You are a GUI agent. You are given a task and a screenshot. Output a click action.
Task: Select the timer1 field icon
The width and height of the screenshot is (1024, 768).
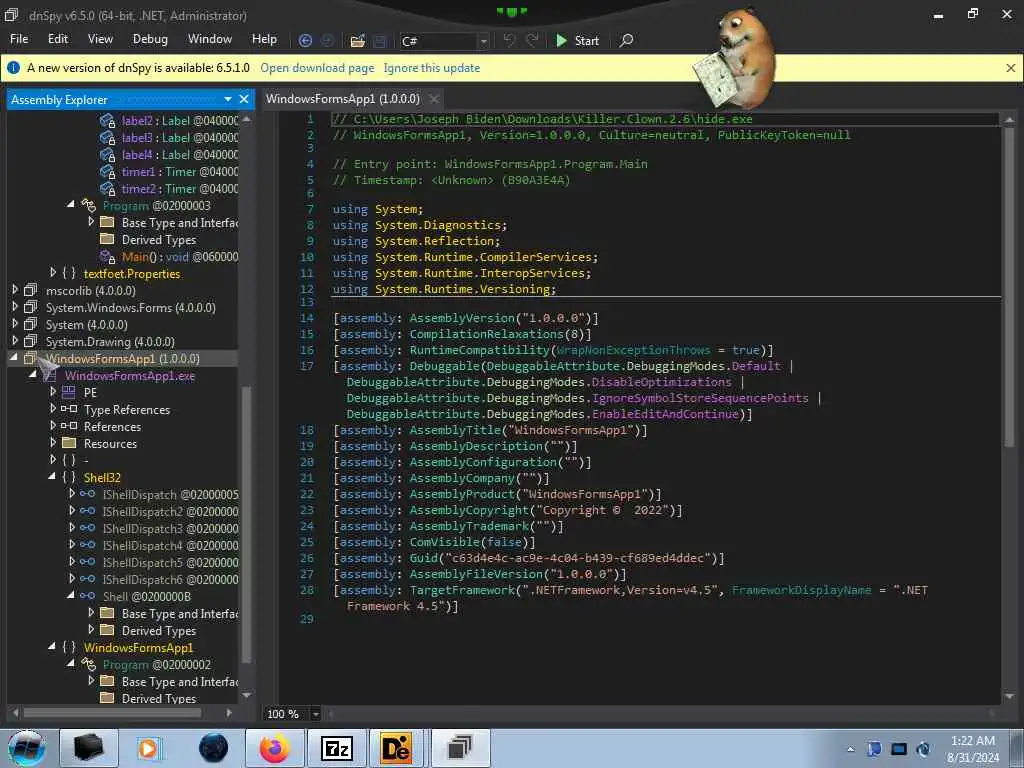tap(107, 172)
